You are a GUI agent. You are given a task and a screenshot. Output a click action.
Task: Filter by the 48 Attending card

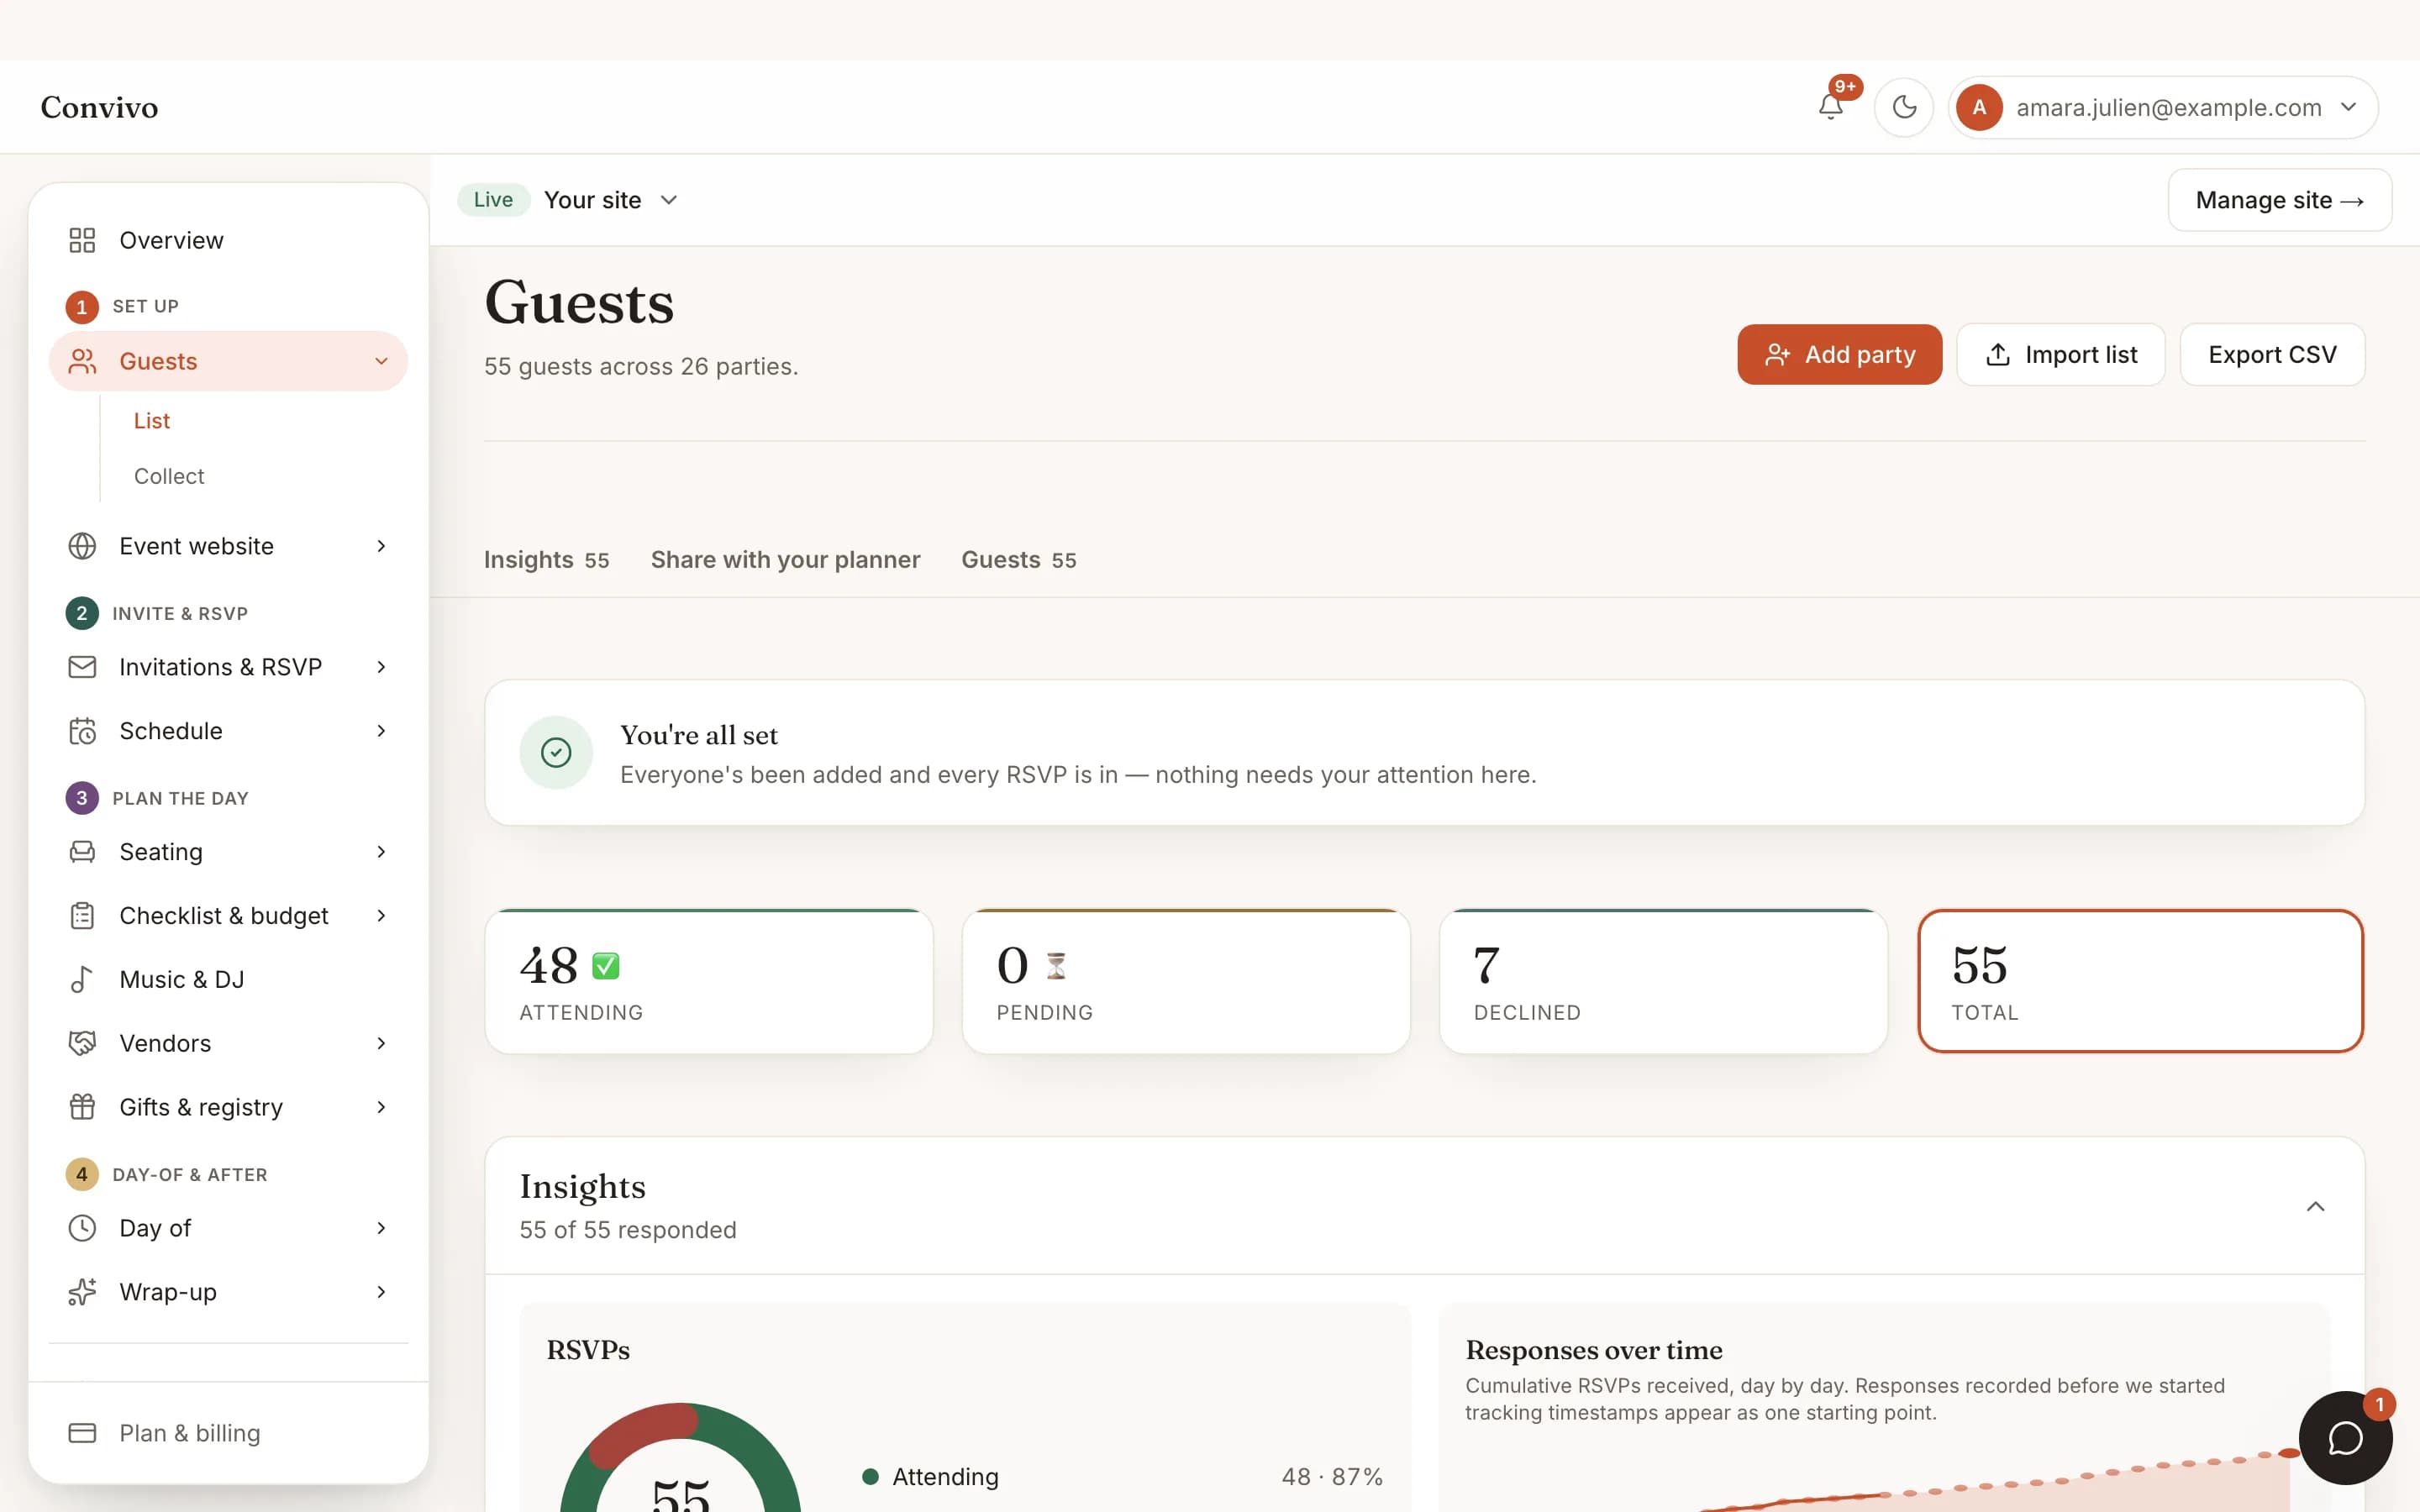pos(709,981)
